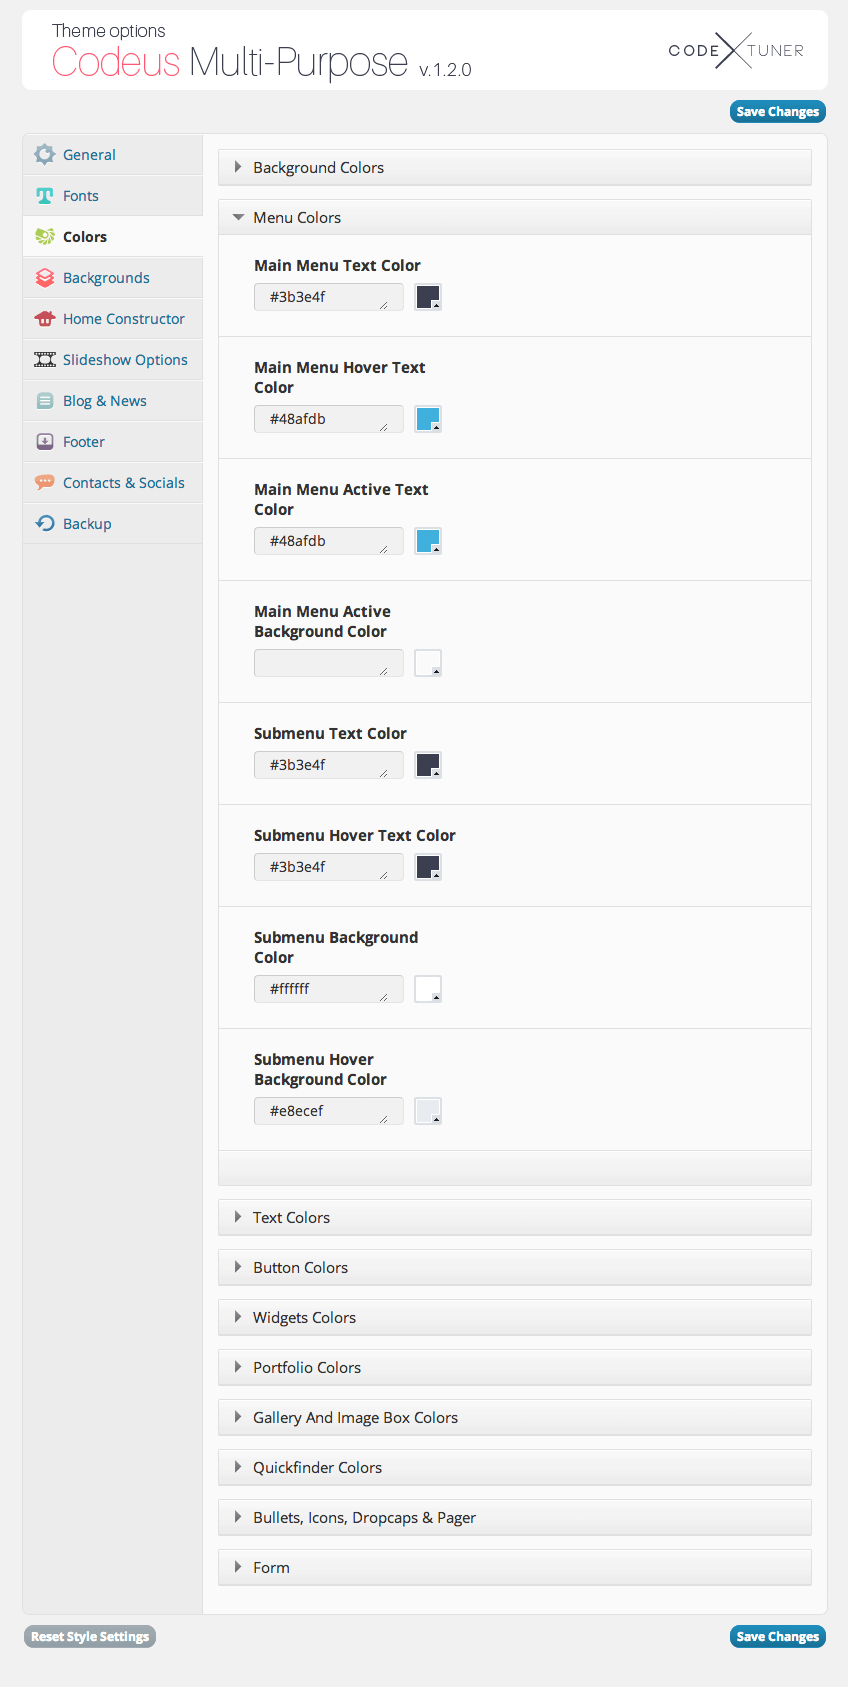Click the Backup circular arrow icon
Viewport: 848px width, 1687px height.
(x=44, y=523)
